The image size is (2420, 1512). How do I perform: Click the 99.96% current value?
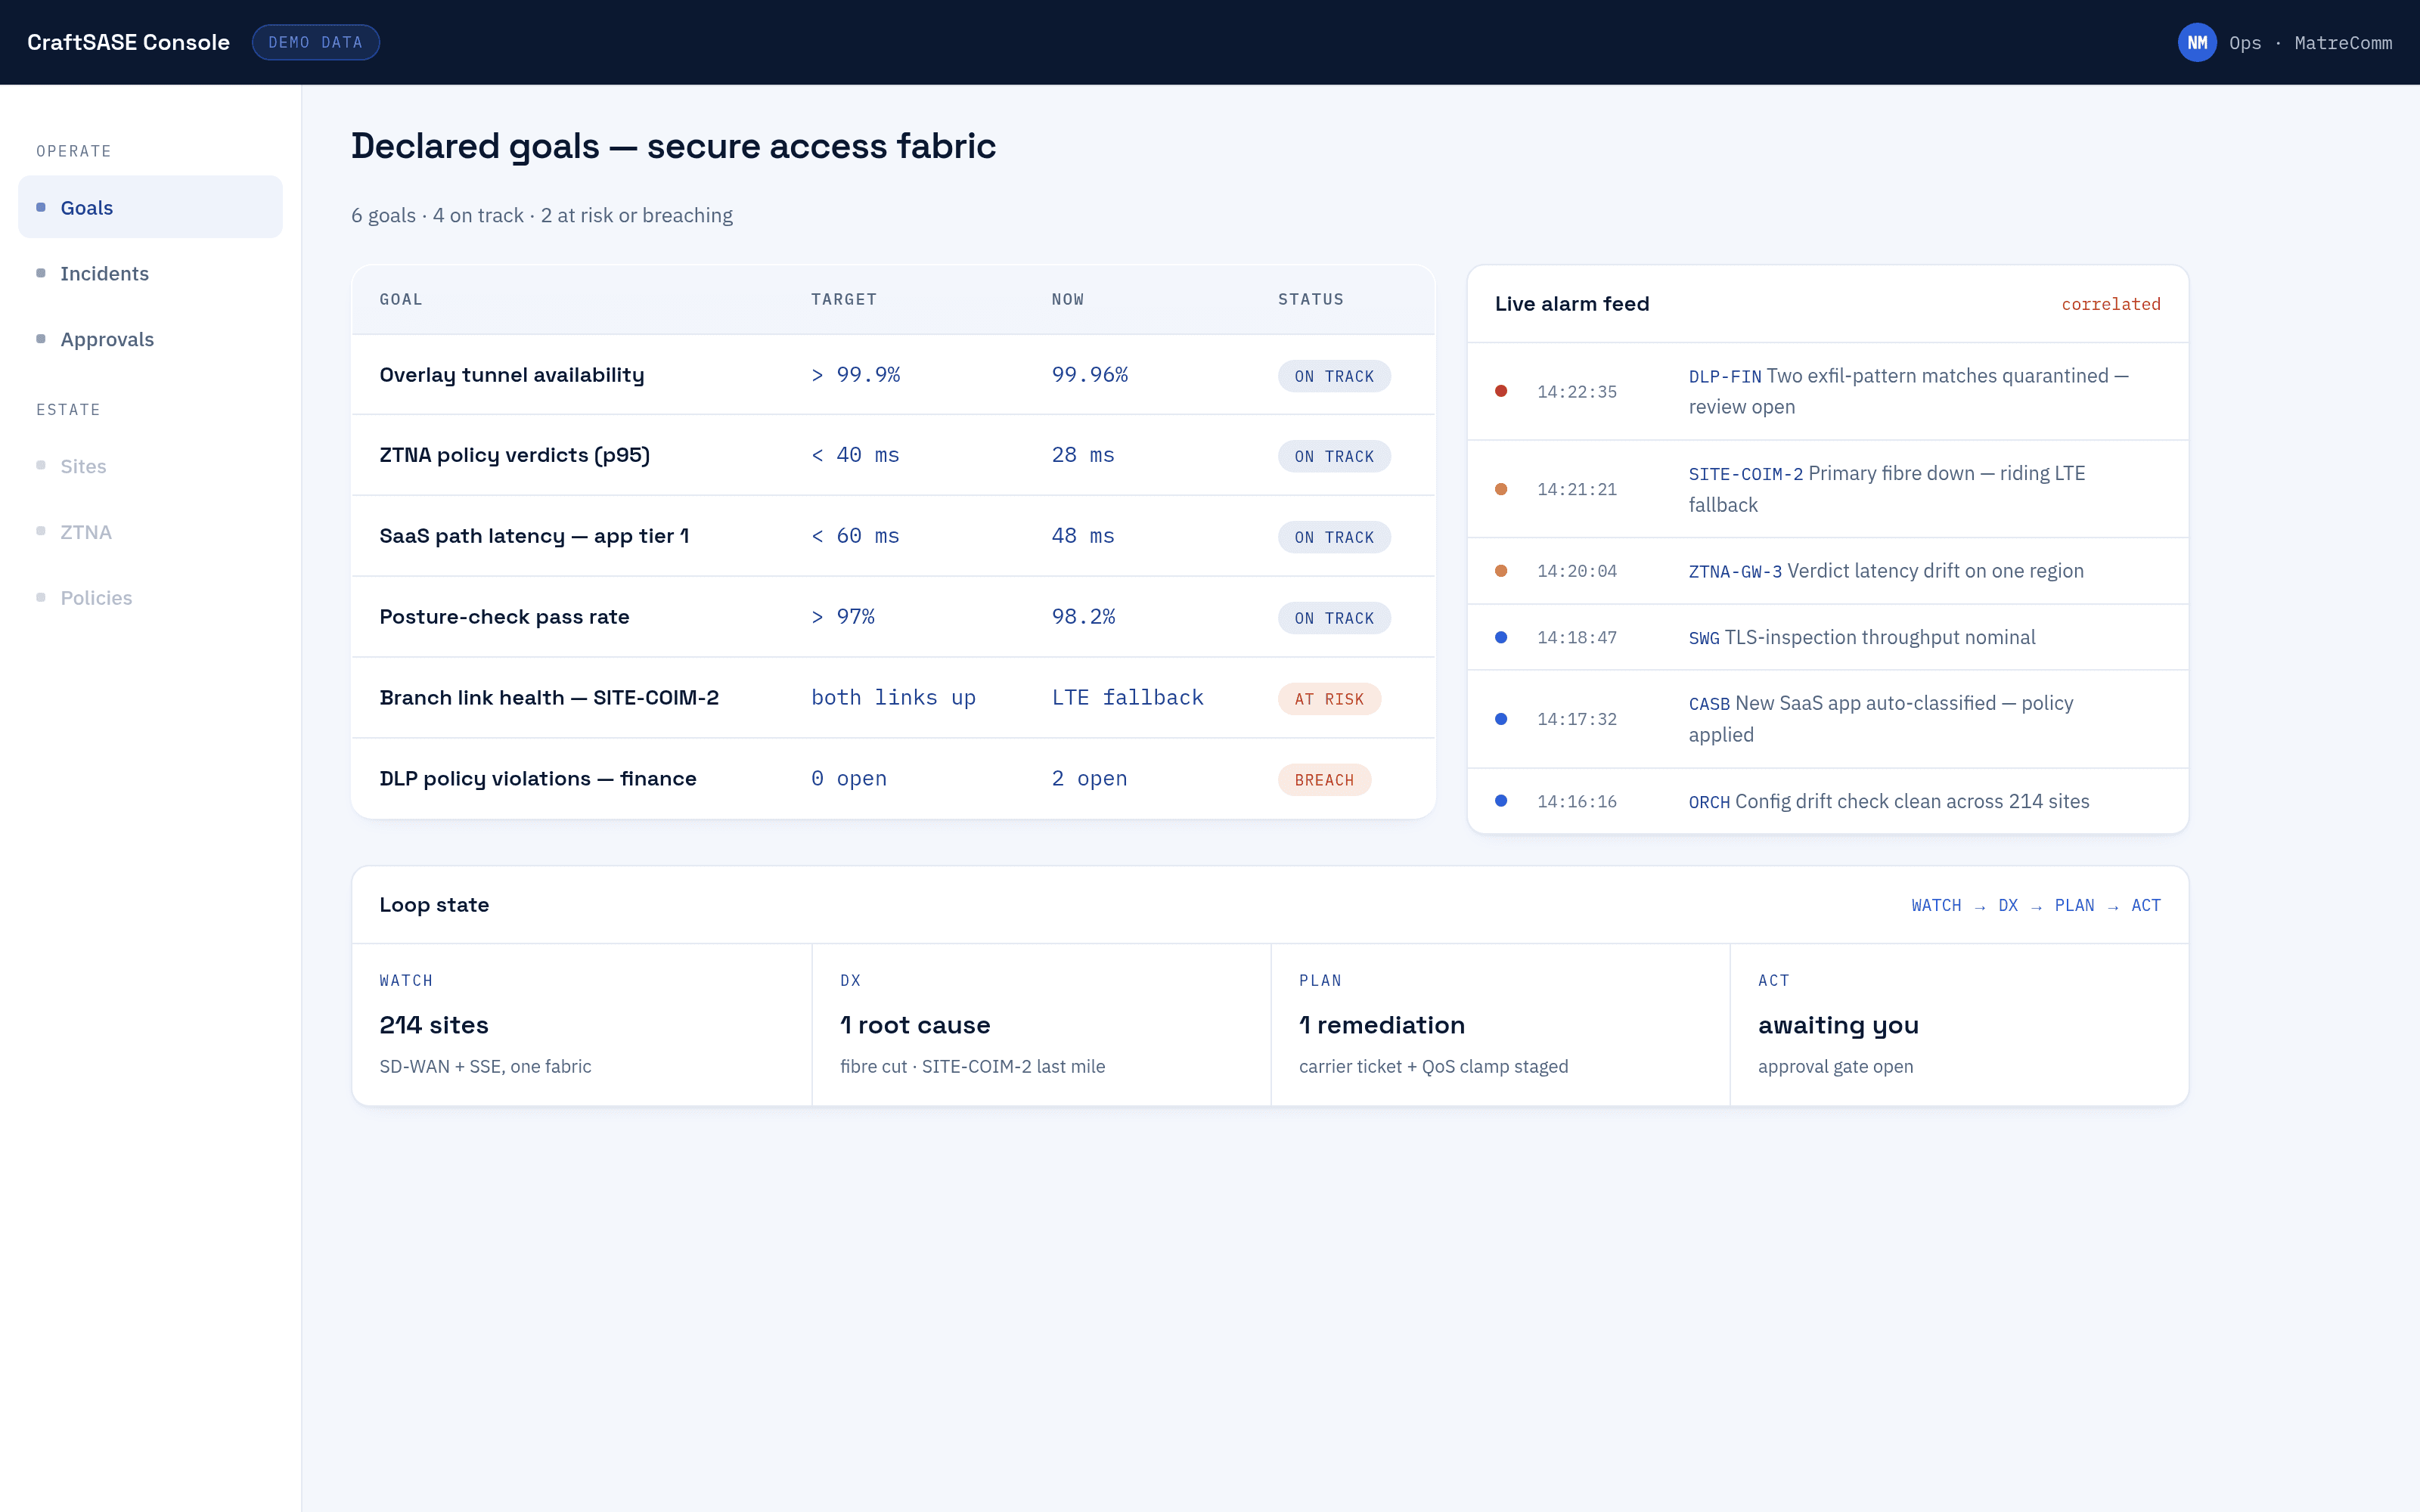tap(1089, 375)
